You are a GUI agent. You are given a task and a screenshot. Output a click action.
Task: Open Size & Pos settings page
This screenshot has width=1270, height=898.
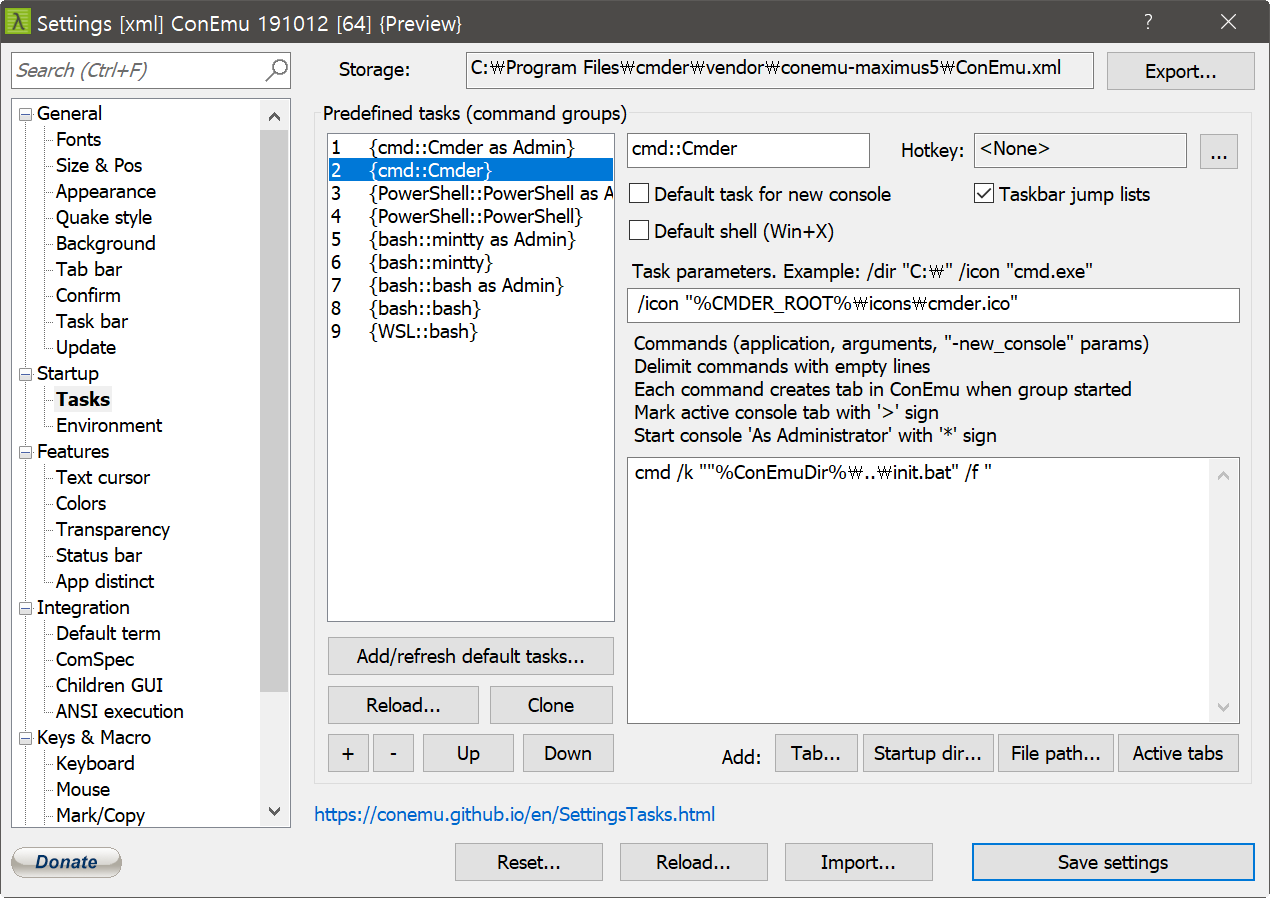click(99, 165)
